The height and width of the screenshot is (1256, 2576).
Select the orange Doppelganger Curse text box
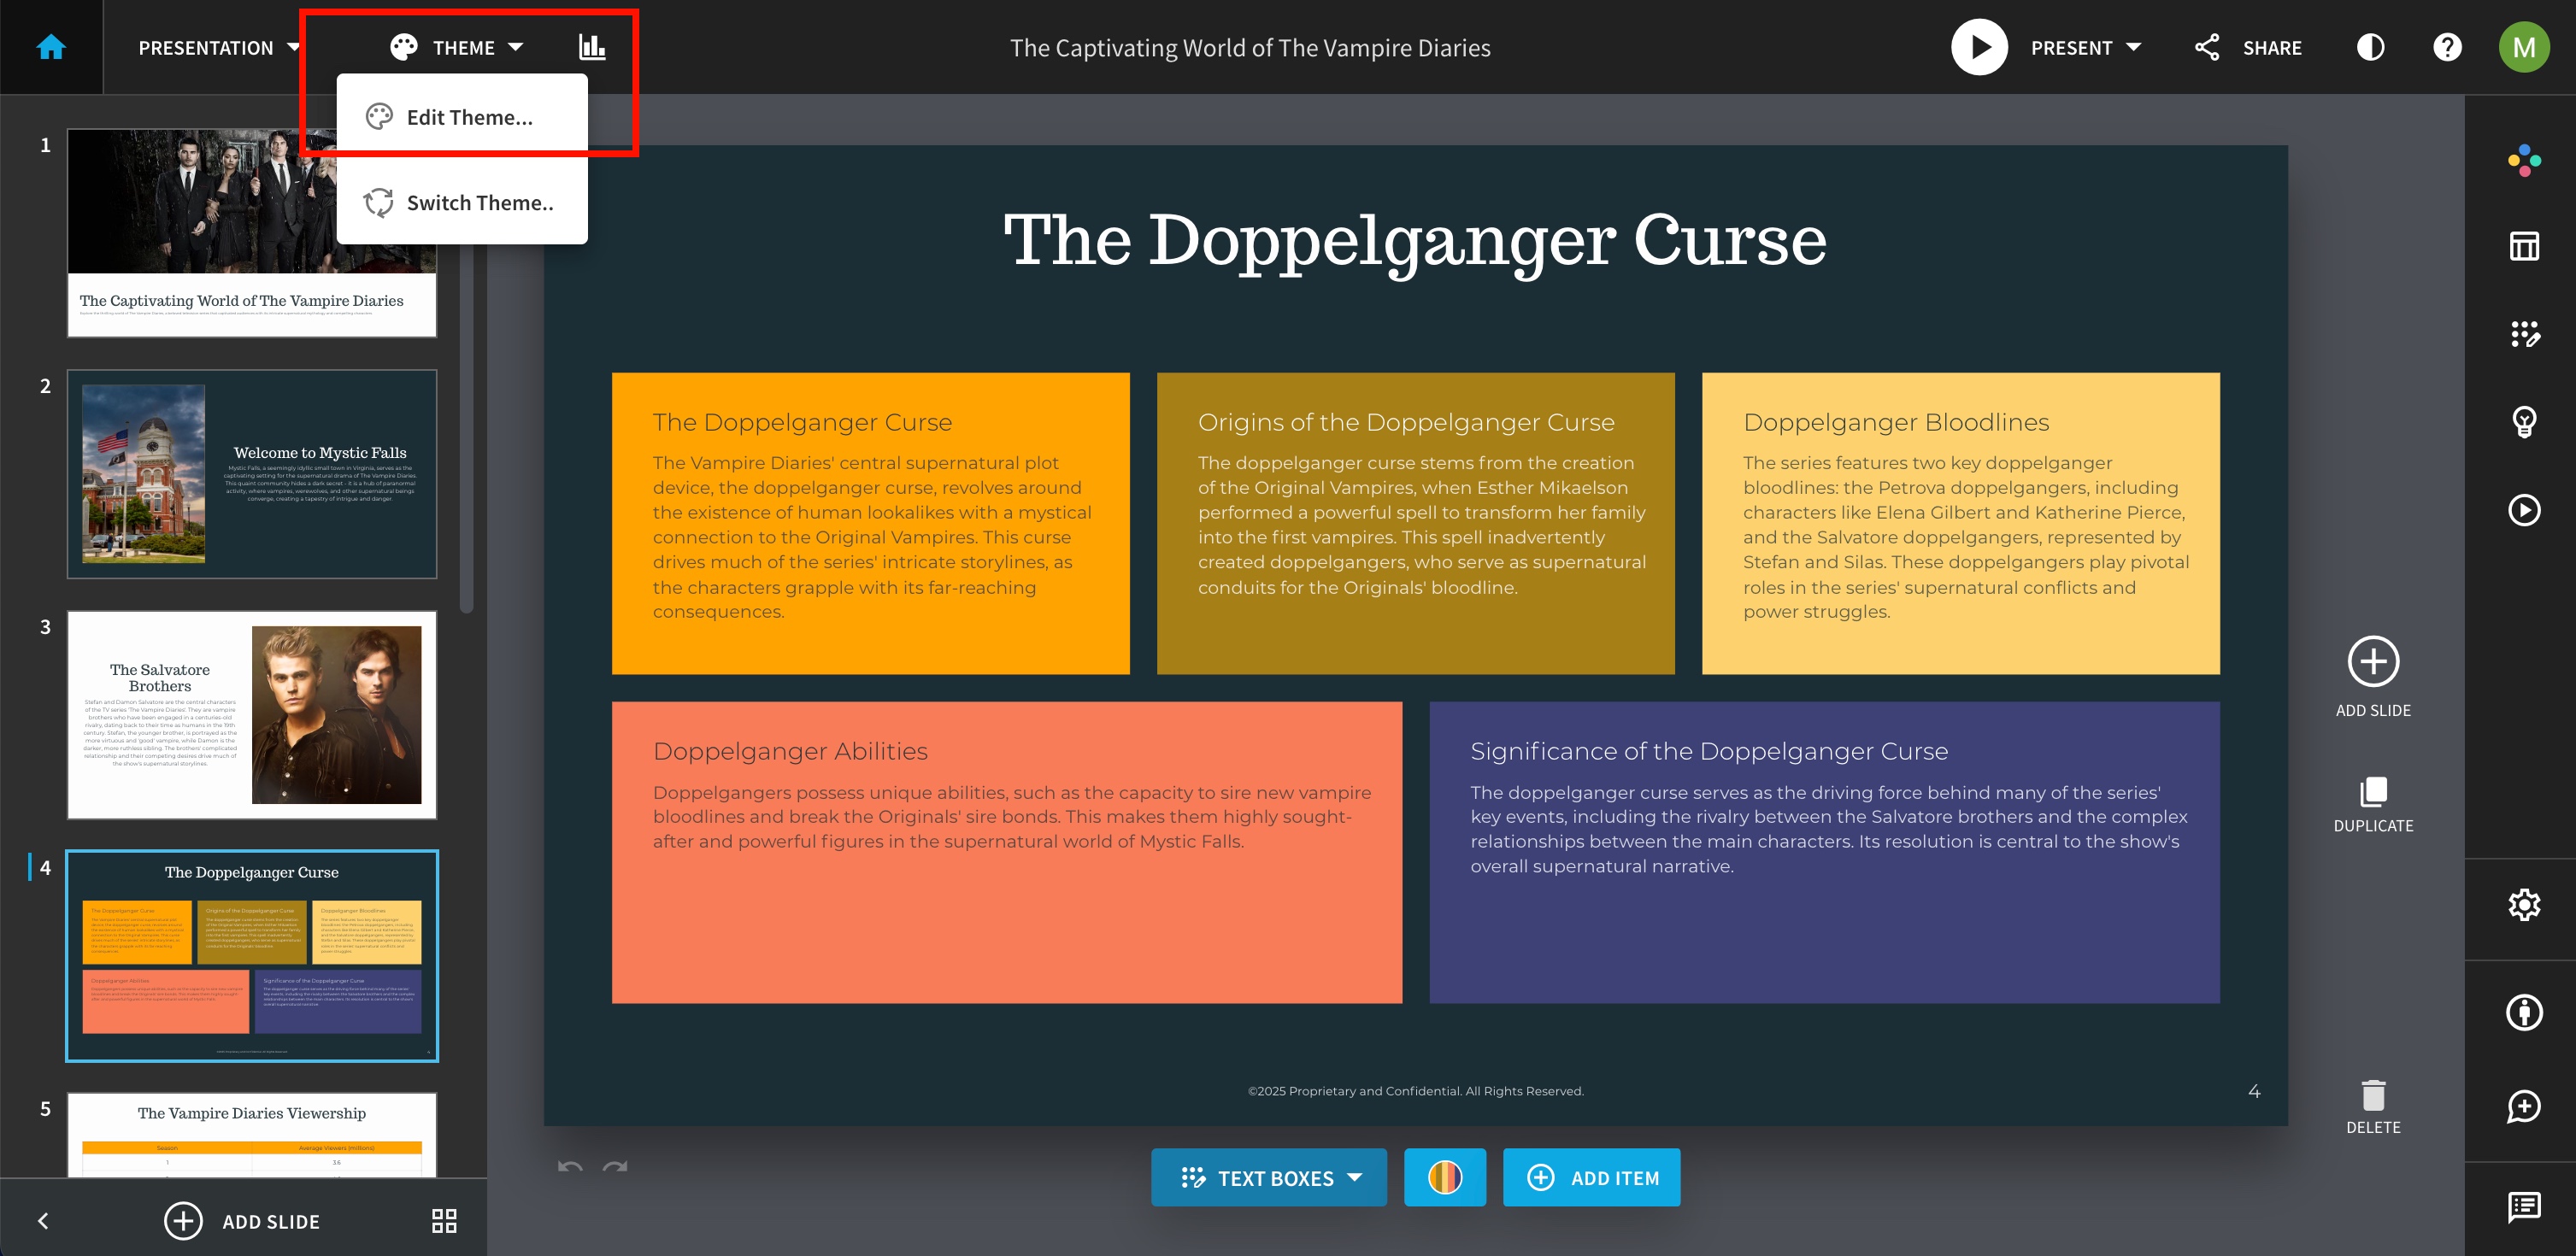coord(870,523)
